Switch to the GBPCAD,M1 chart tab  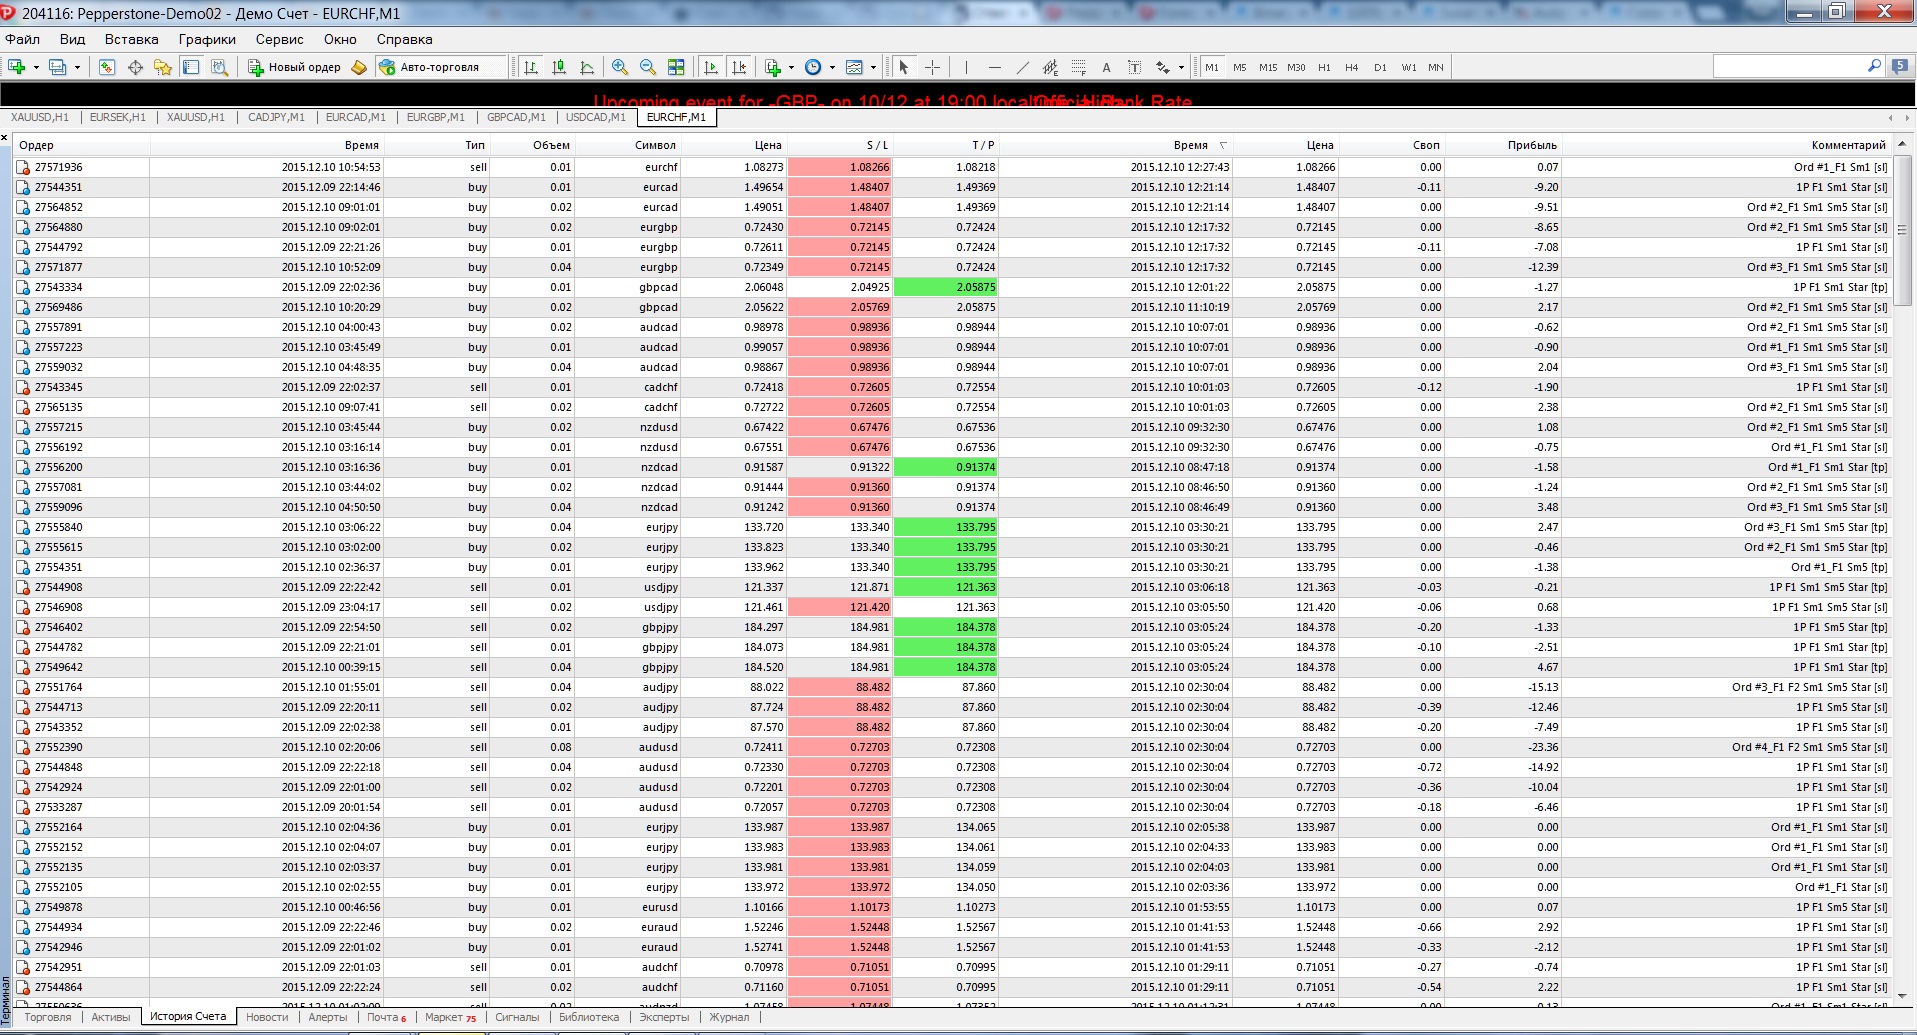[516, 117]
